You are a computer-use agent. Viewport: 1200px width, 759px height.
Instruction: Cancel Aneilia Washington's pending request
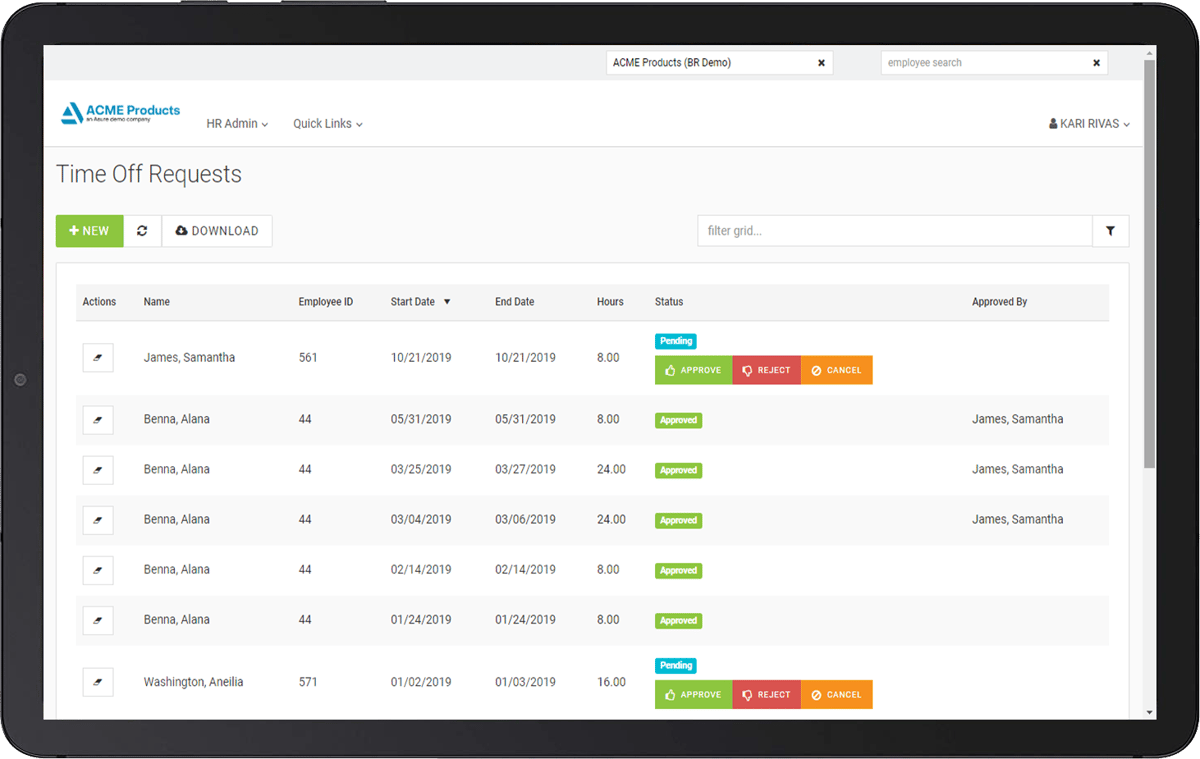click(836, 694)
